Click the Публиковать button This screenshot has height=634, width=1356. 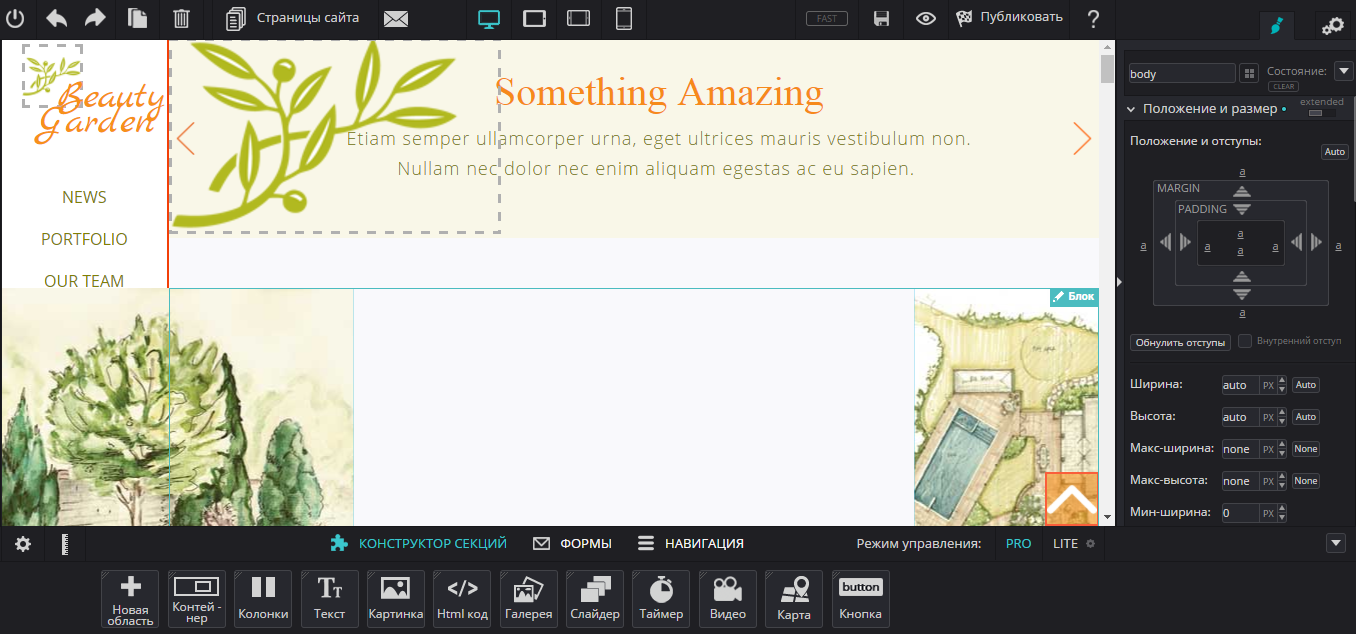pyautogui.click(x=1009, y=18)
